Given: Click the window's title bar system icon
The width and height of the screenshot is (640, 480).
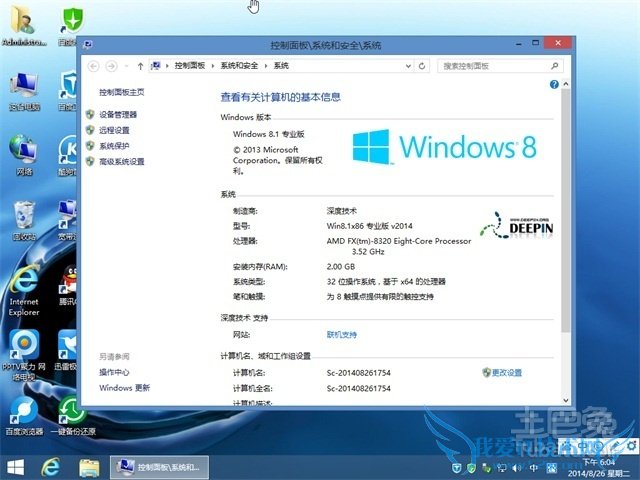Looking at the screenshot, I should click(x=88, y=44).
